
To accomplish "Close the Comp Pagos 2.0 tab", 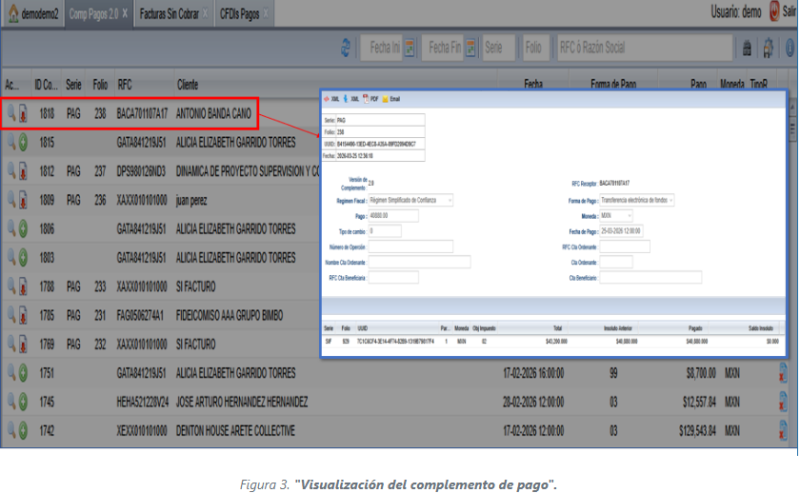I will tap(125, 14).
